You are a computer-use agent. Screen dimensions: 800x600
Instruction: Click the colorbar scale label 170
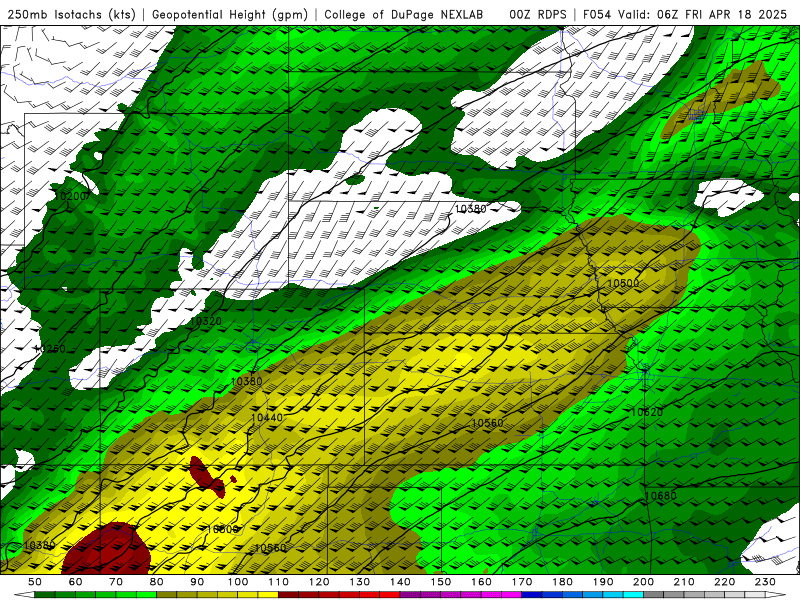(522, 582)
